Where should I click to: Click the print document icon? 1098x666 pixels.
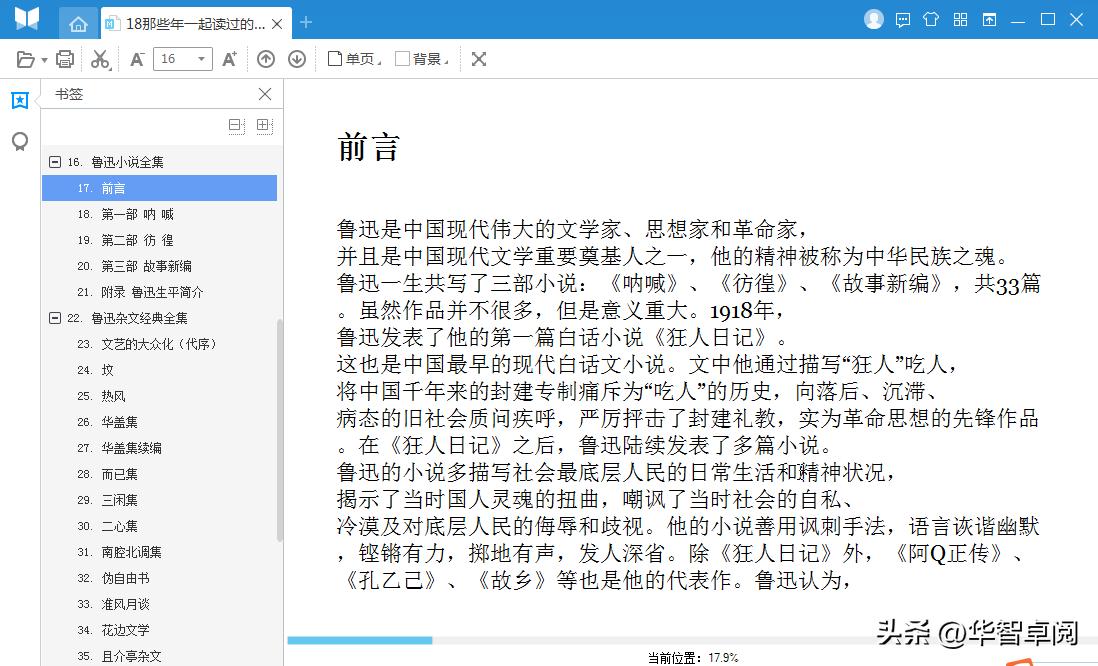pos(63,58)
